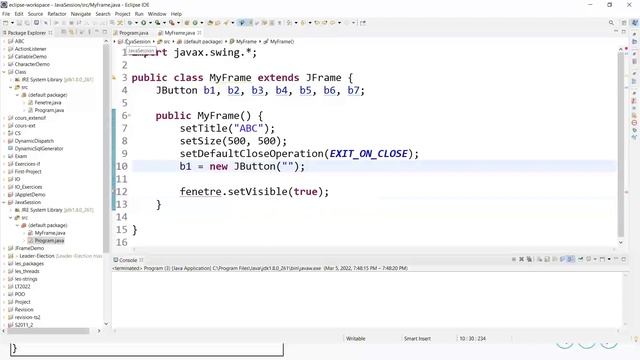The image size is (640, 360).
Task: Click inside the Console output area
Action: [367, 300]
